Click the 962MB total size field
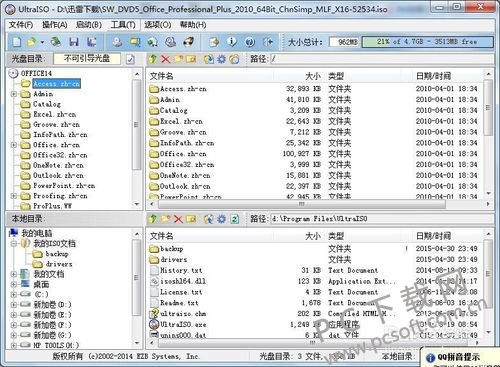 (x=345, y=42)
